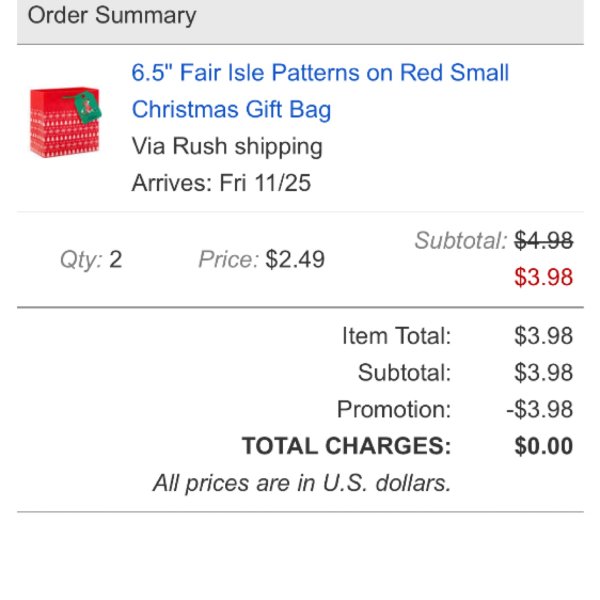600x600 pixels.
Task: Click the Via Rush shipping text
Action: [227, 147]
